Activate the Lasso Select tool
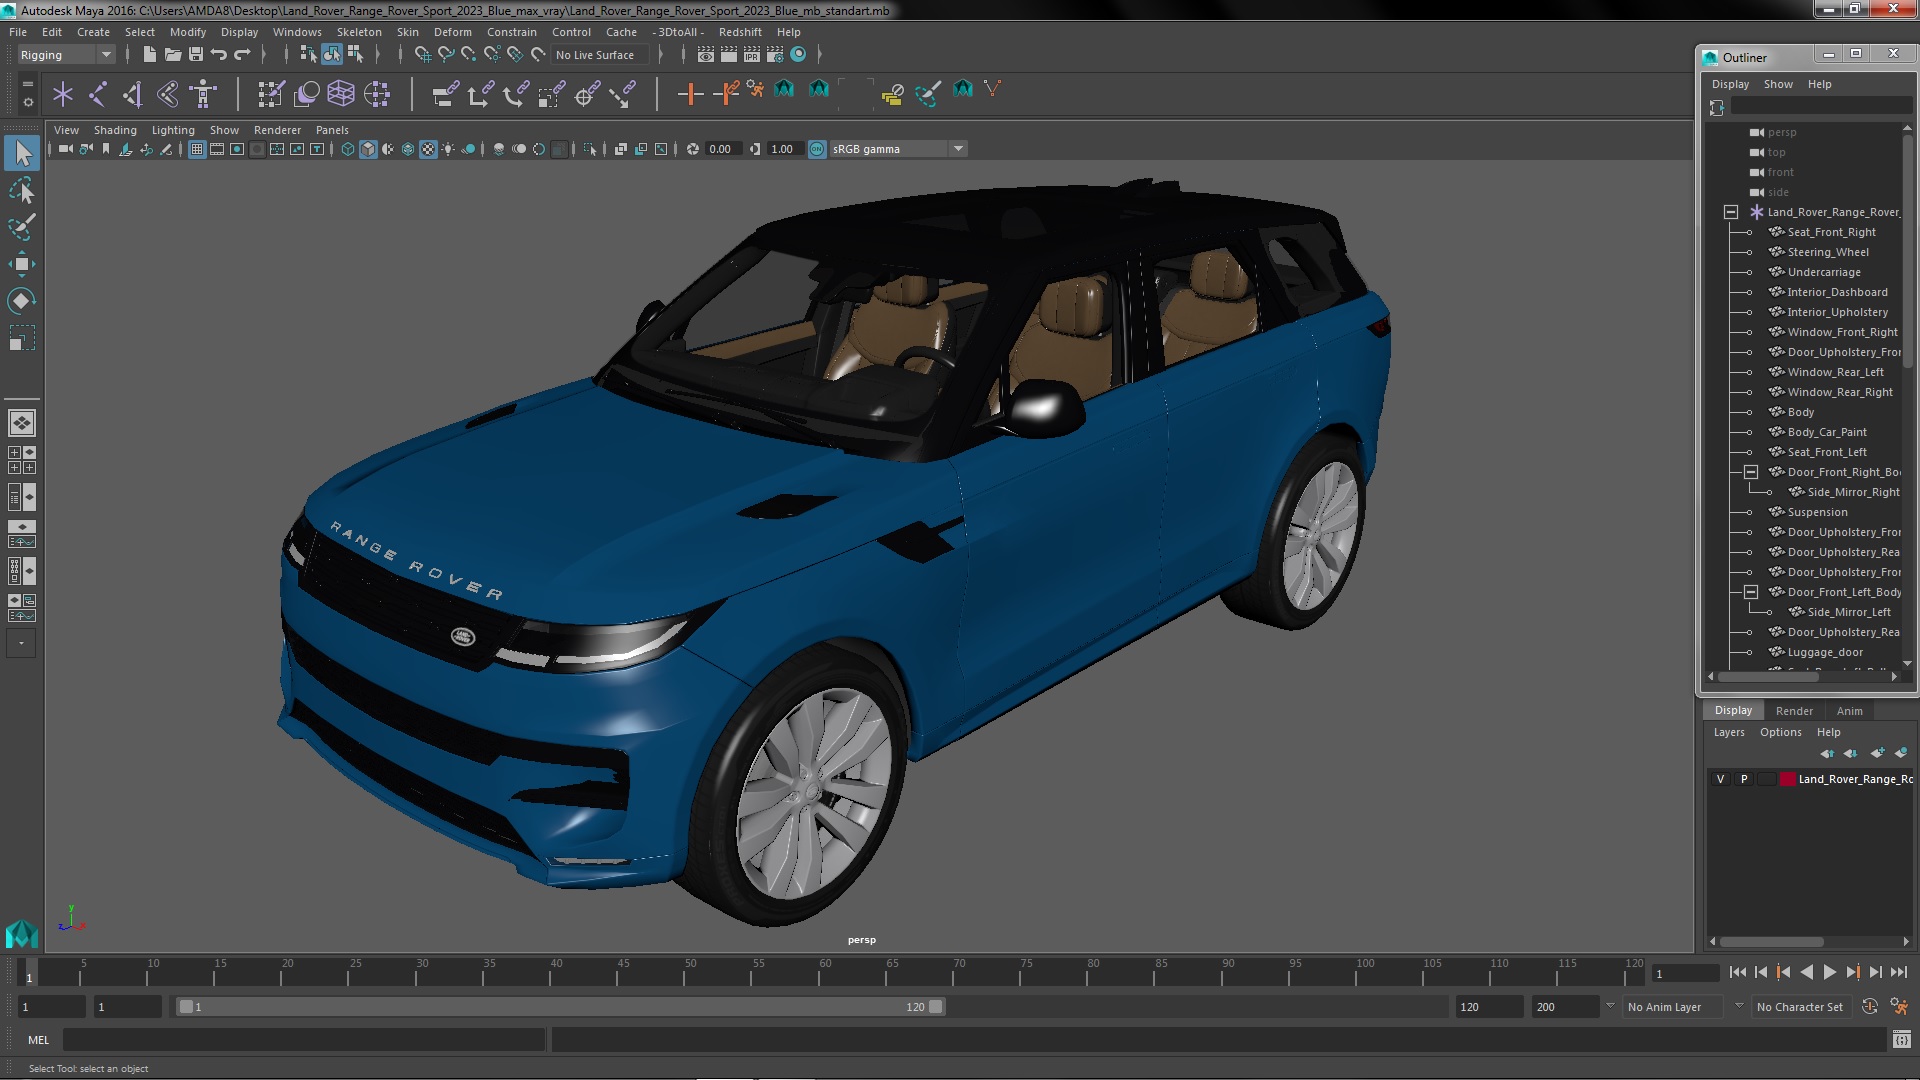 (x=22, y=190)
